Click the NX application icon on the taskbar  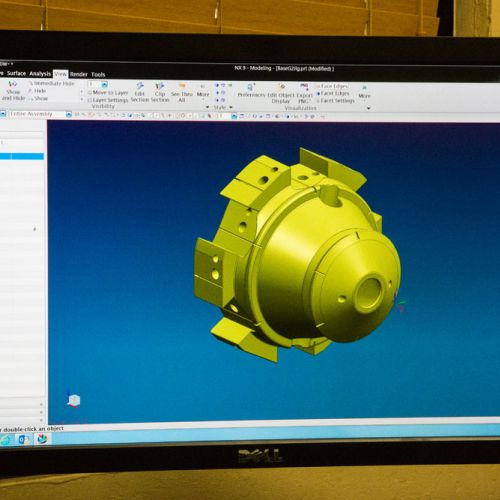click(x=42, y=439)
